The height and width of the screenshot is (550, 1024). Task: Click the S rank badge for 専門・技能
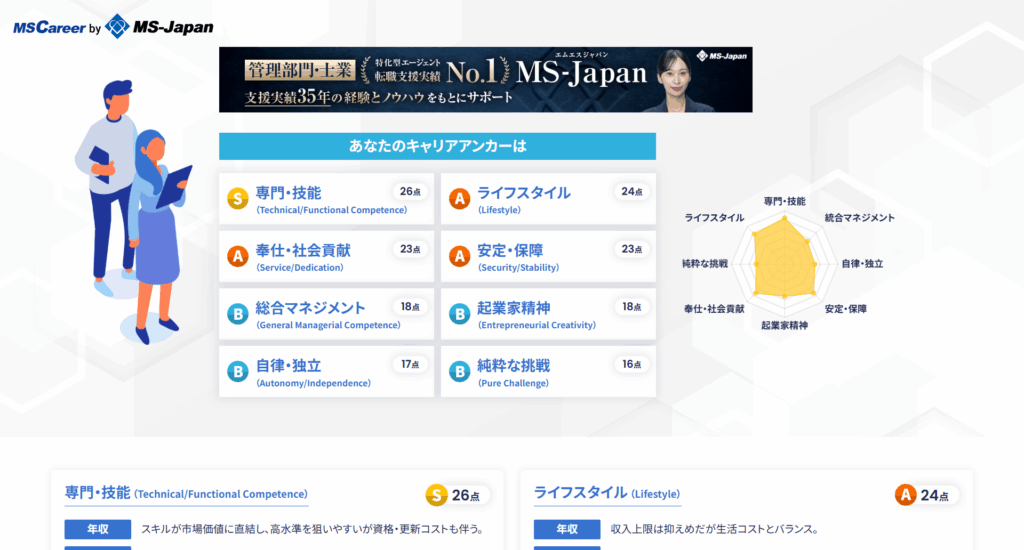pos(238,199)
